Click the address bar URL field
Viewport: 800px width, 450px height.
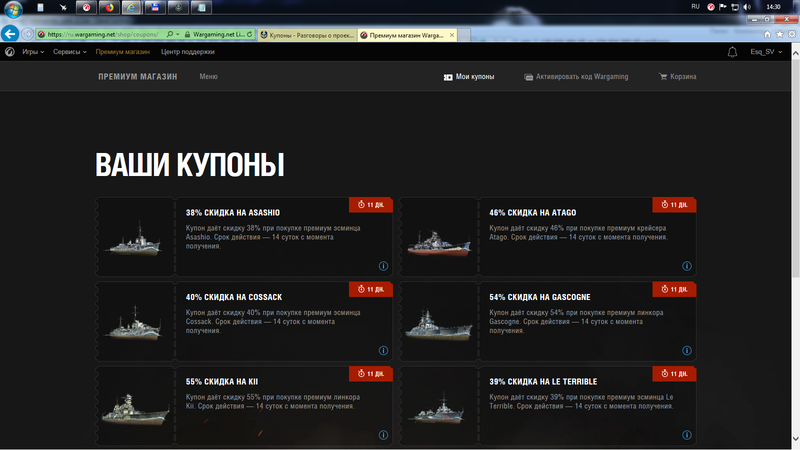click(102, 34)
